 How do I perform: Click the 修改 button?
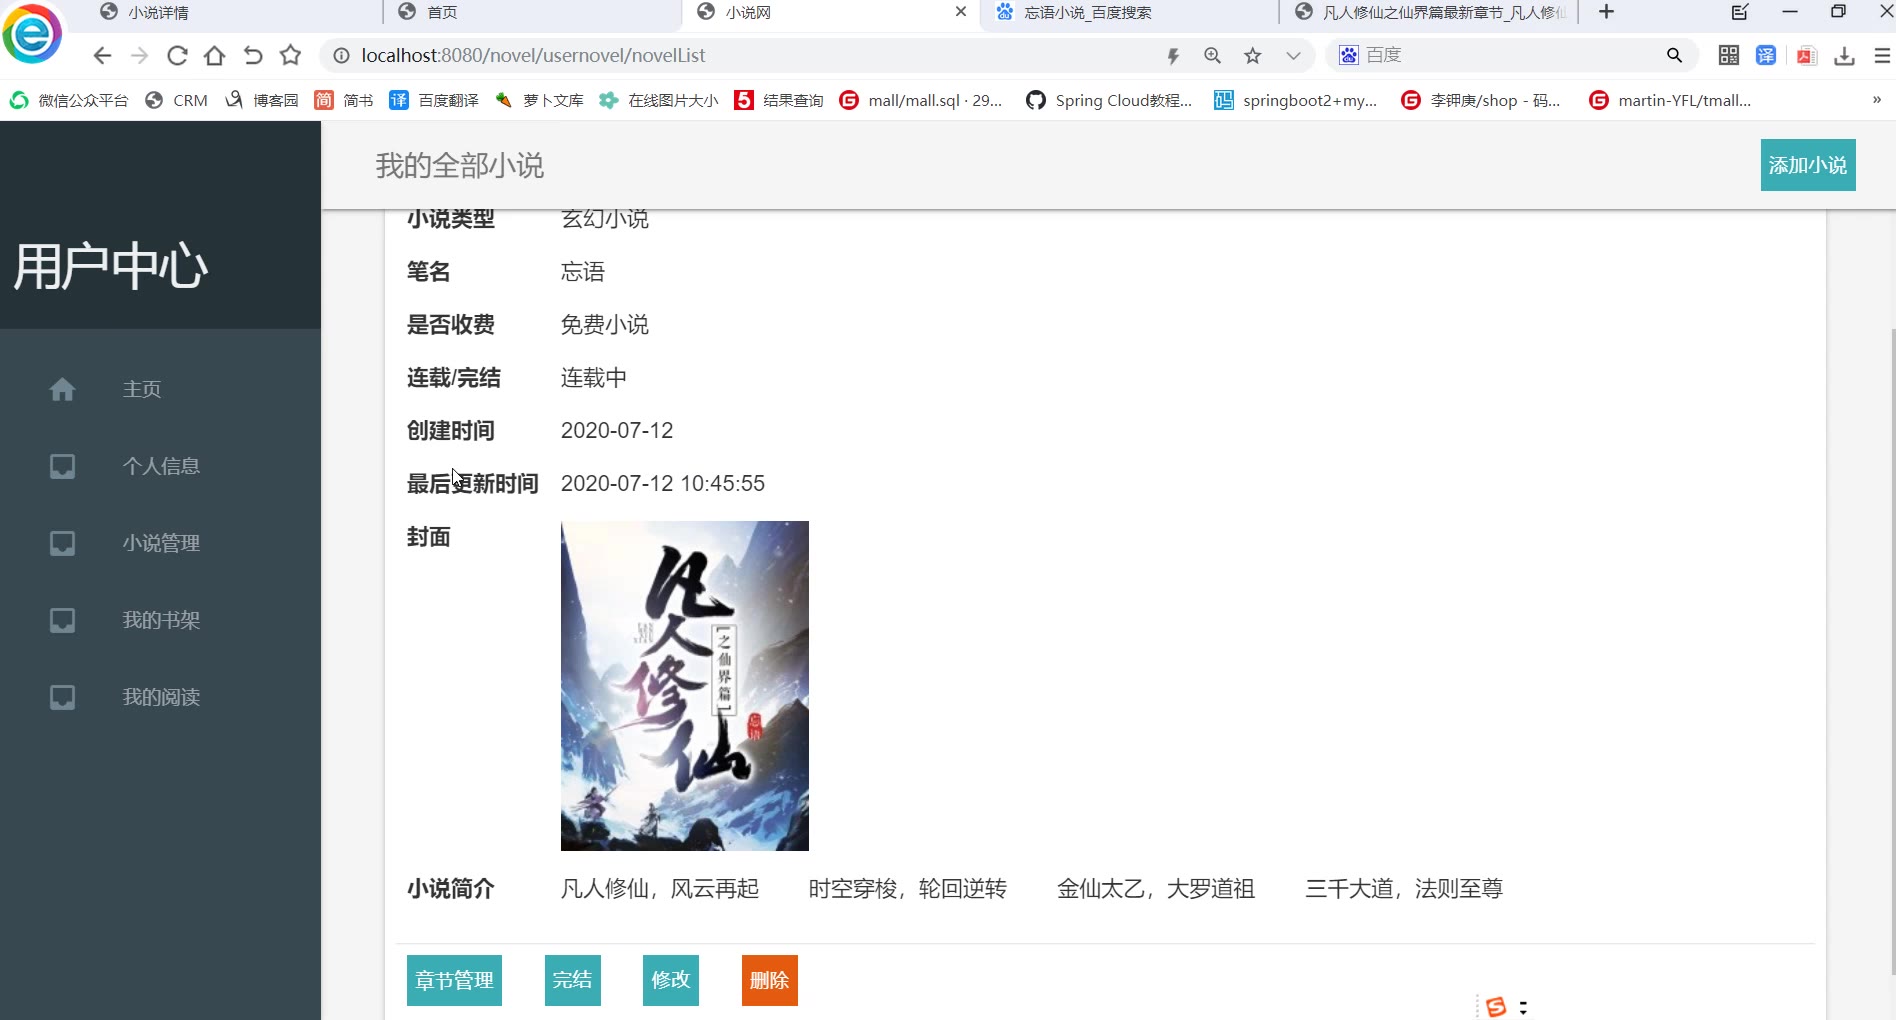(671, 981)
